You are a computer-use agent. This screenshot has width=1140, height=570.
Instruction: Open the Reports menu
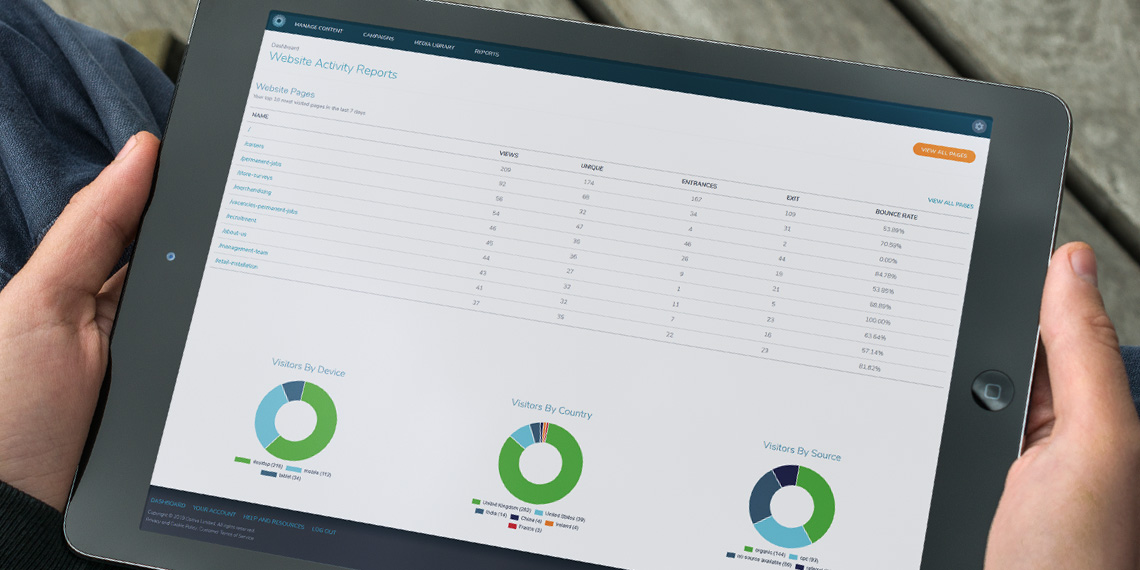486,52
